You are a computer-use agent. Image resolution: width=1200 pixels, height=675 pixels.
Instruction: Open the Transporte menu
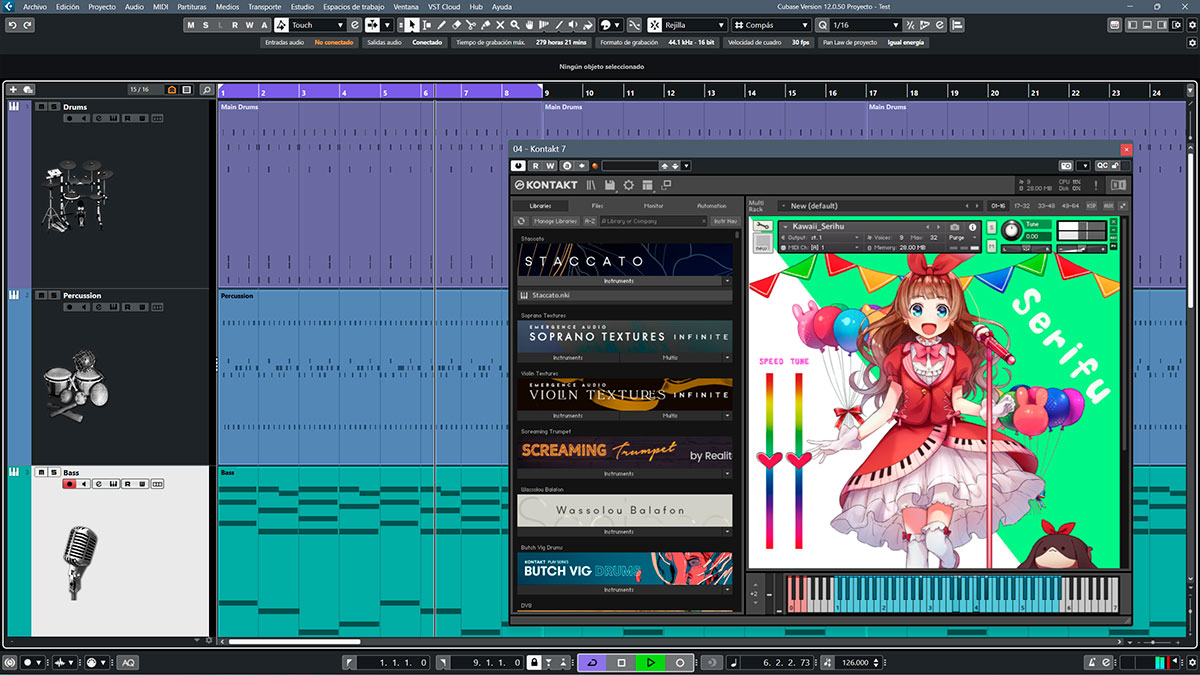point(265,6)
